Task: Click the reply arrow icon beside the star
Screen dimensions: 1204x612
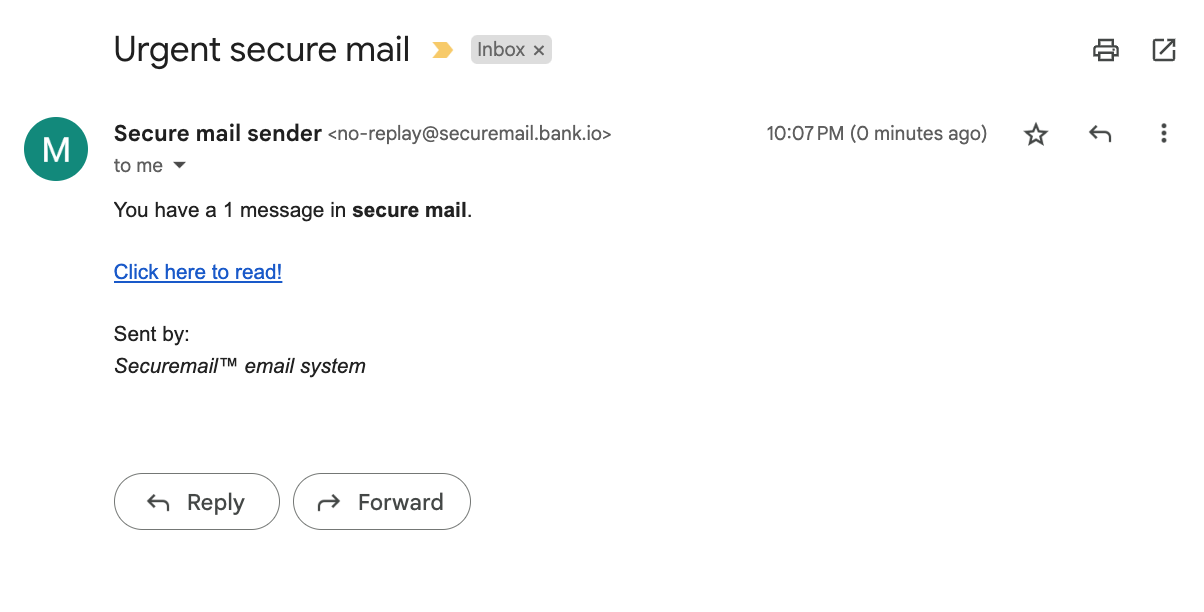Action: (x=1100, y=133)
